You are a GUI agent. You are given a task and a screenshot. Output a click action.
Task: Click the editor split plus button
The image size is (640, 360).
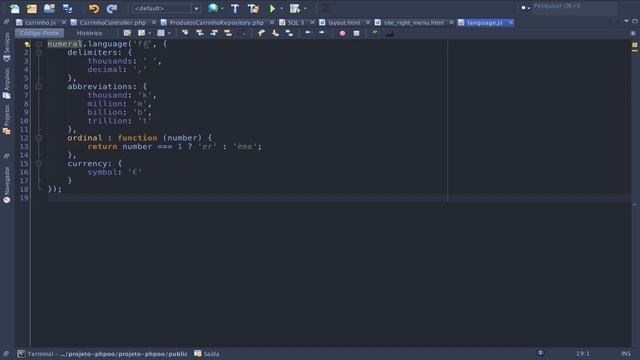(x=633, y=33)
